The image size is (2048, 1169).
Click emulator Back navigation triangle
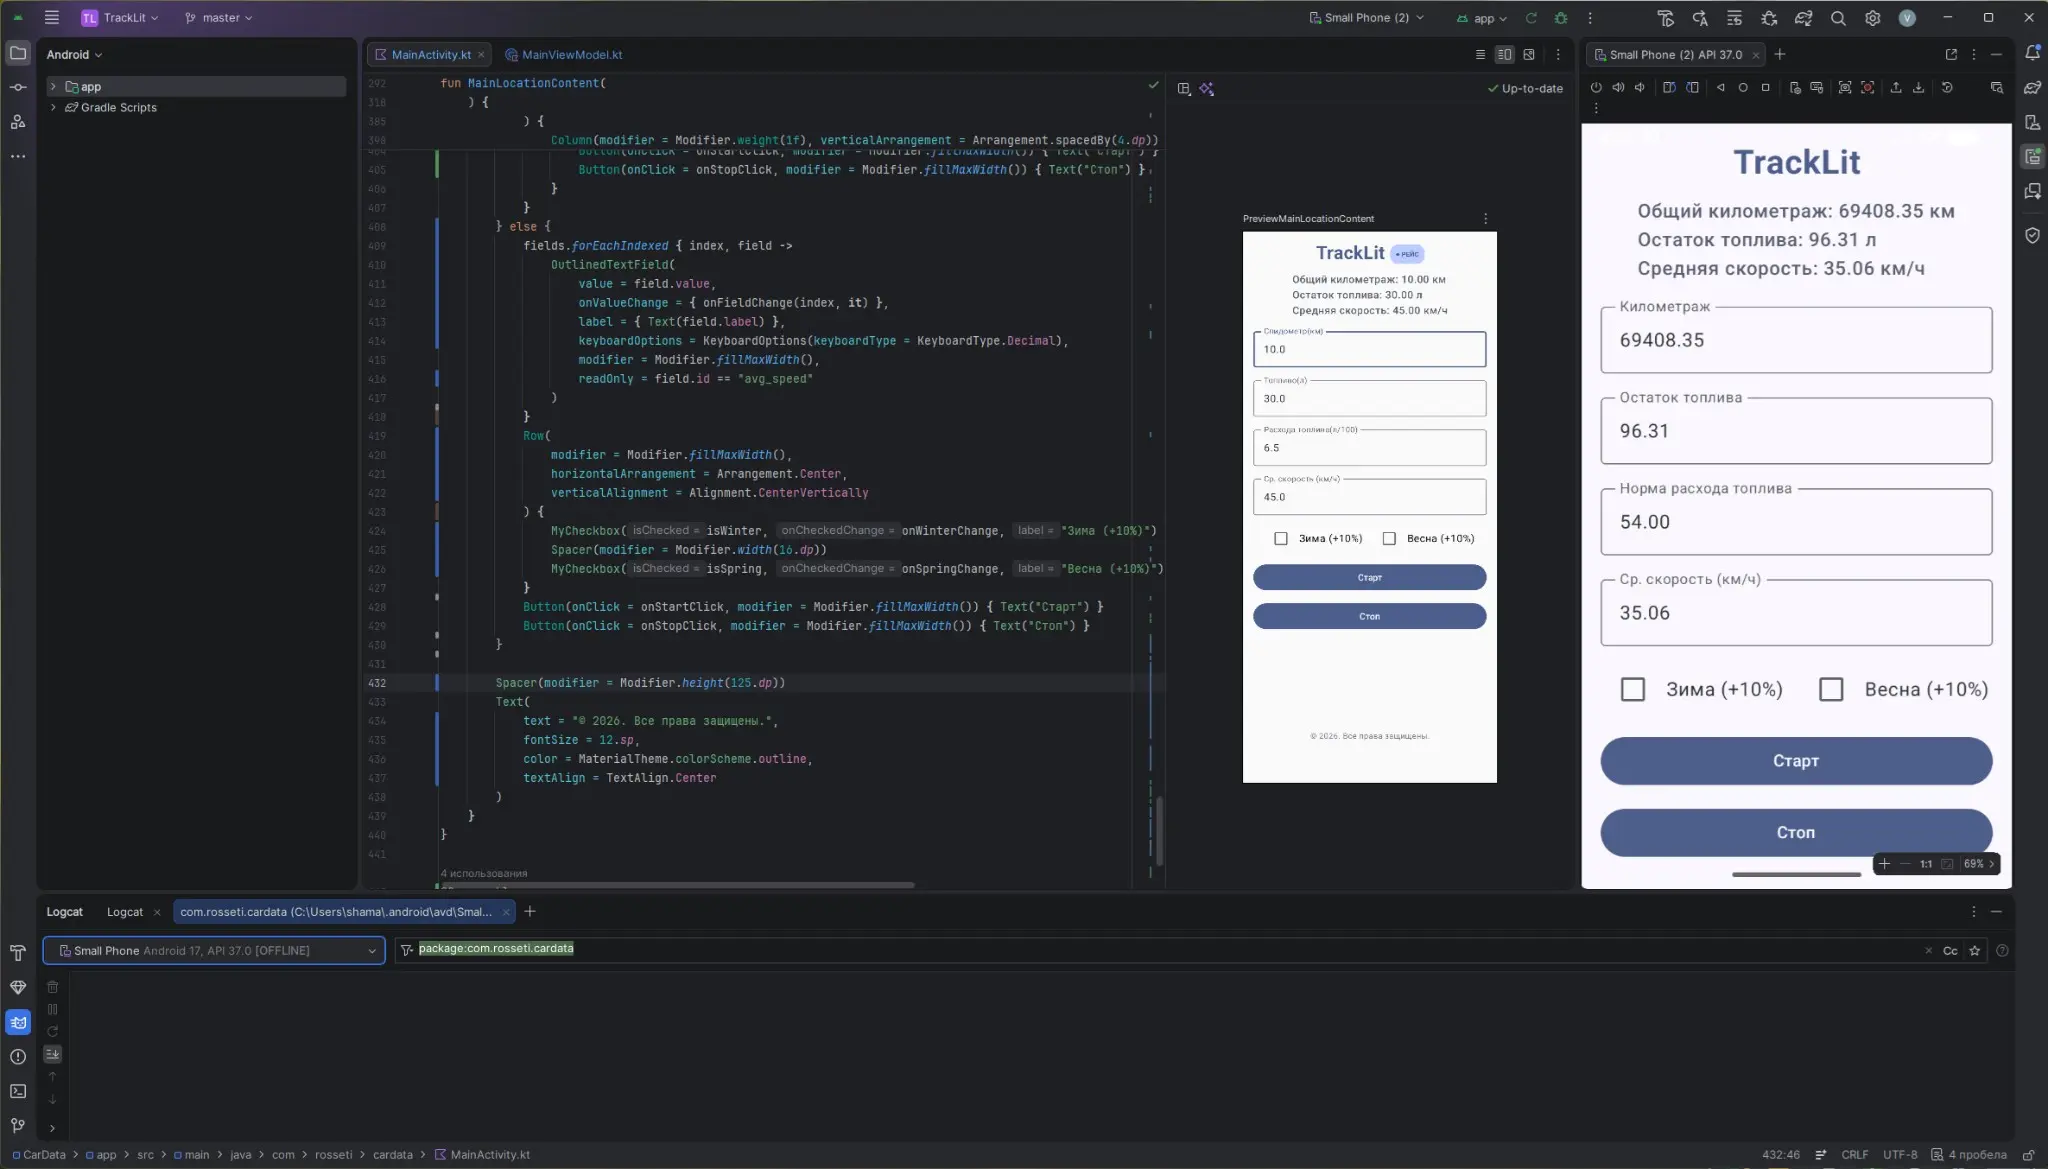click(1720, 88)
